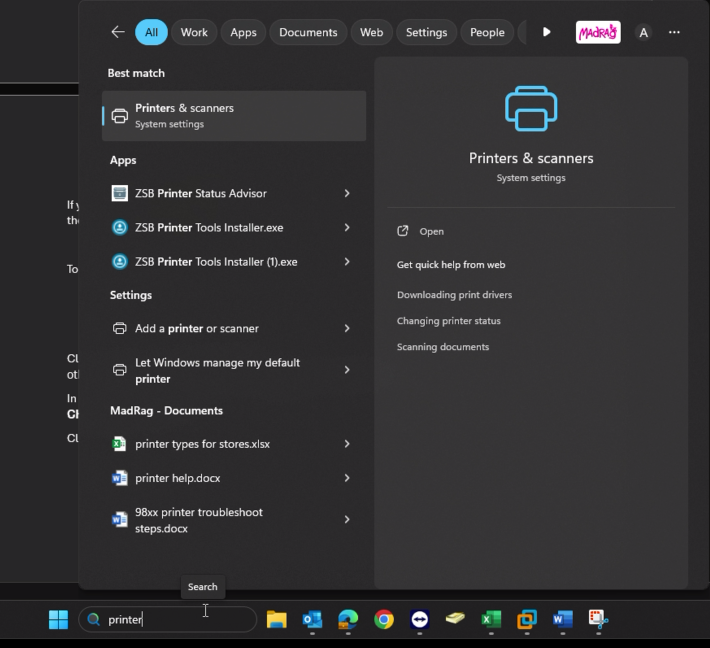Click ZSB Printer Tools Installer.exe icon
The width and height of the screenshot is (710, 648).
tap(120, 227)
